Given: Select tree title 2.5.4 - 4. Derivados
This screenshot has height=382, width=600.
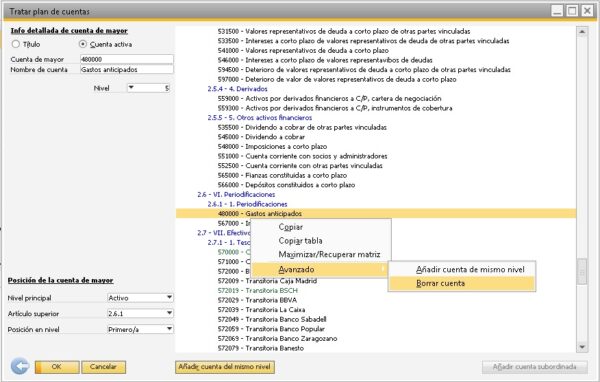Looking at the screenshot, I should [x=237, y=89].
